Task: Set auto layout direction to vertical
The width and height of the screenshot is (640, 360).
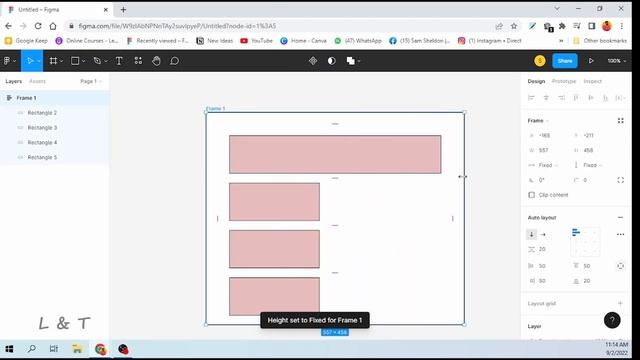Action: coord(531,234)
